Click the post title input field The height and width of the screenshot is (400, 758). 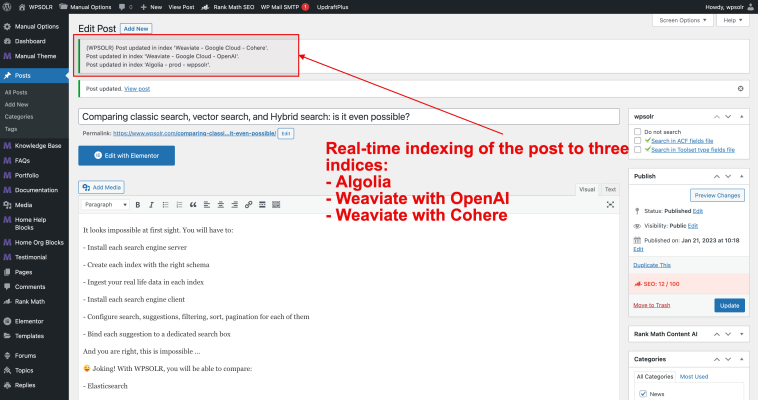(349, 117)
